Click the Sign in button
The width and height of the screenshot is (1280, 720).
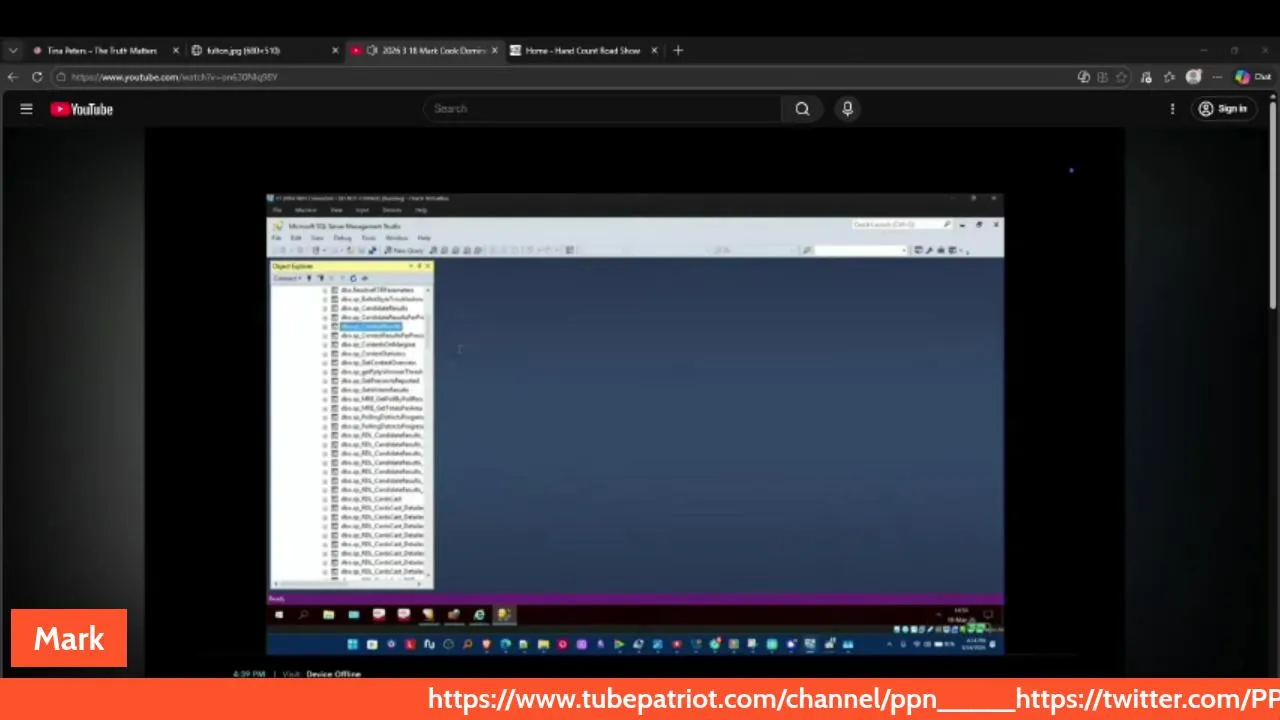point(1223,109)
